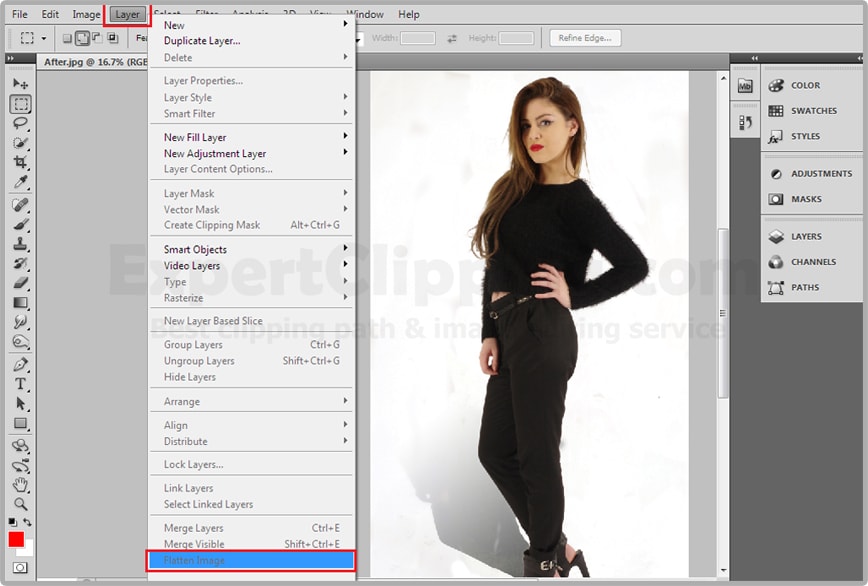Select the Eyedropper tool
This screenshot has width=868, height=586.
coord(21,182)
